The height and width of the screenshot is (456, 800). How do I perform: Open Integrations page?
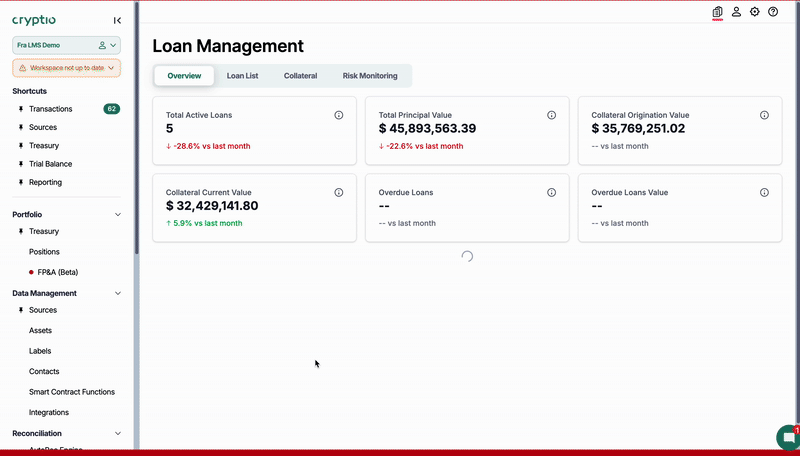(49, 412)
